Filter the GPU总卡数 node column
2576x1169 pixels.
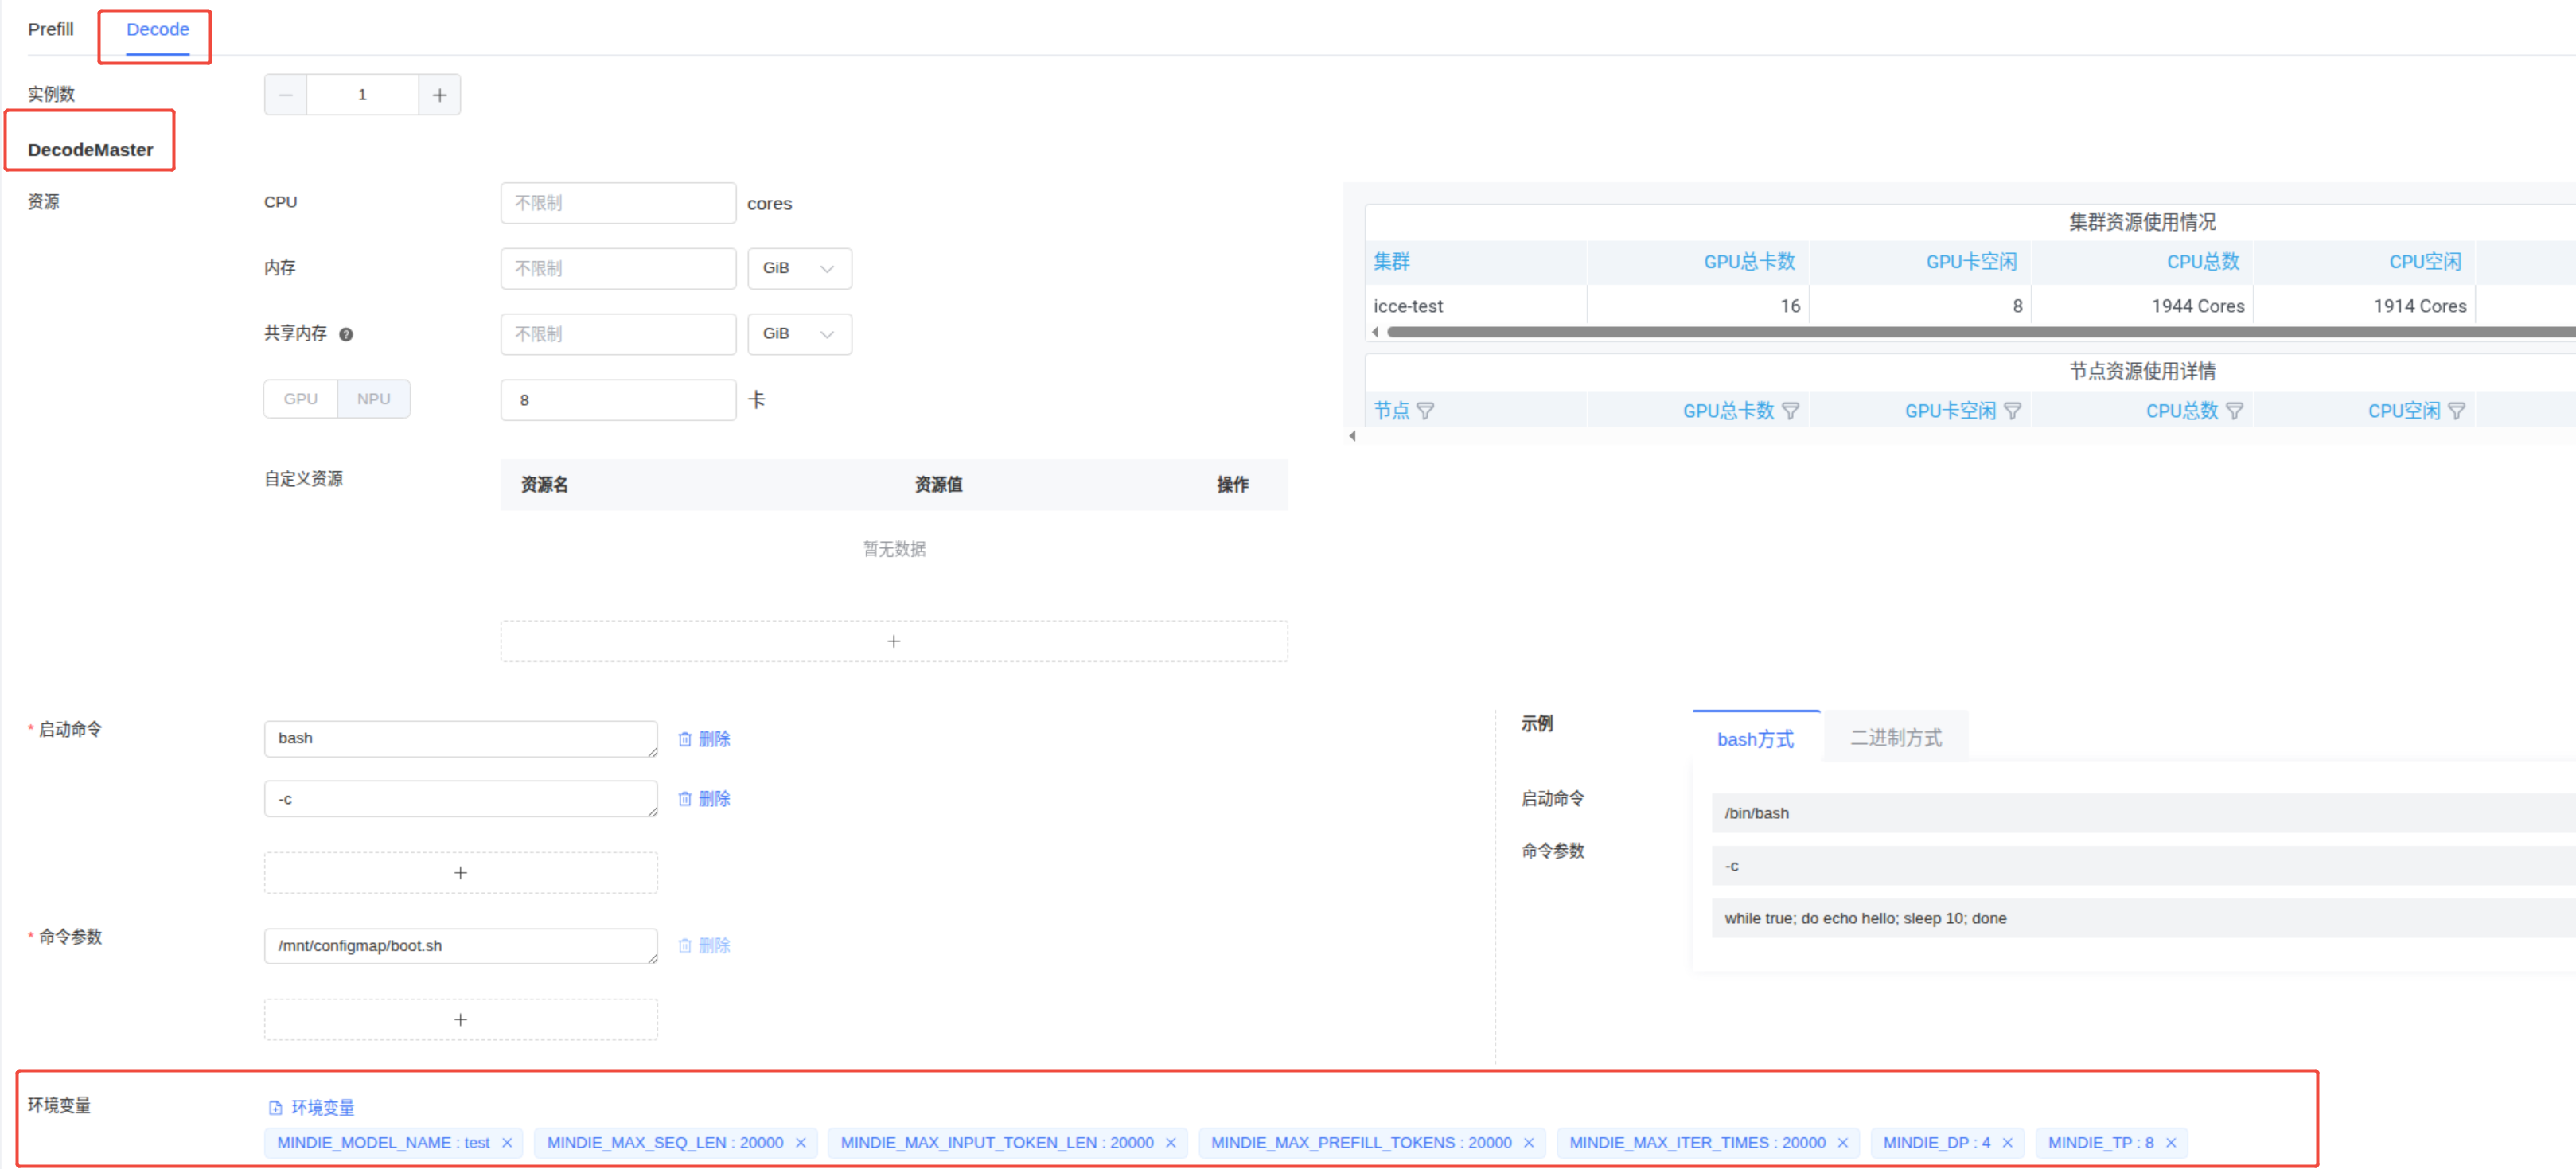tap(1791, 411)
